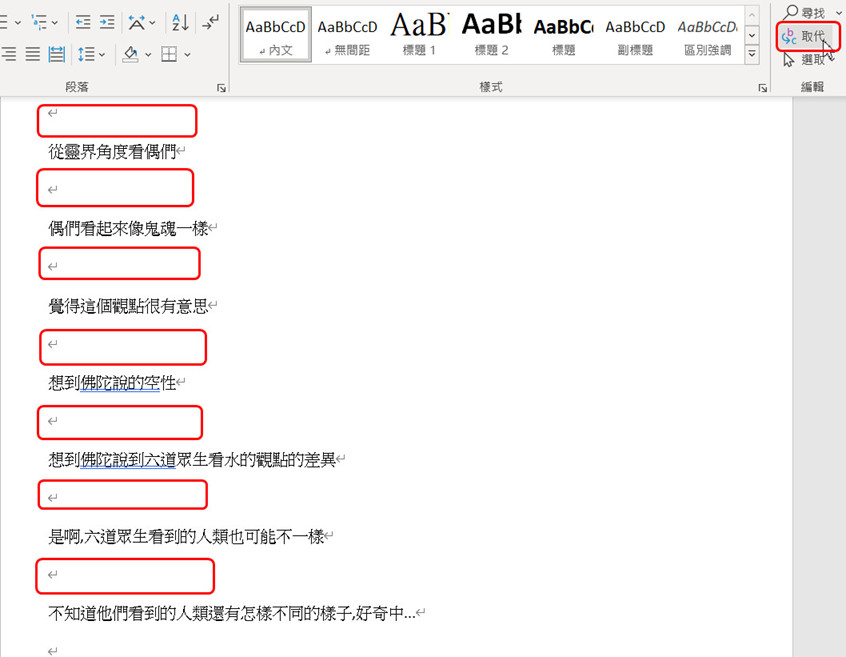Click the line spacing icon
Viewport: 846px width, 657px height.
coord(86,54)
